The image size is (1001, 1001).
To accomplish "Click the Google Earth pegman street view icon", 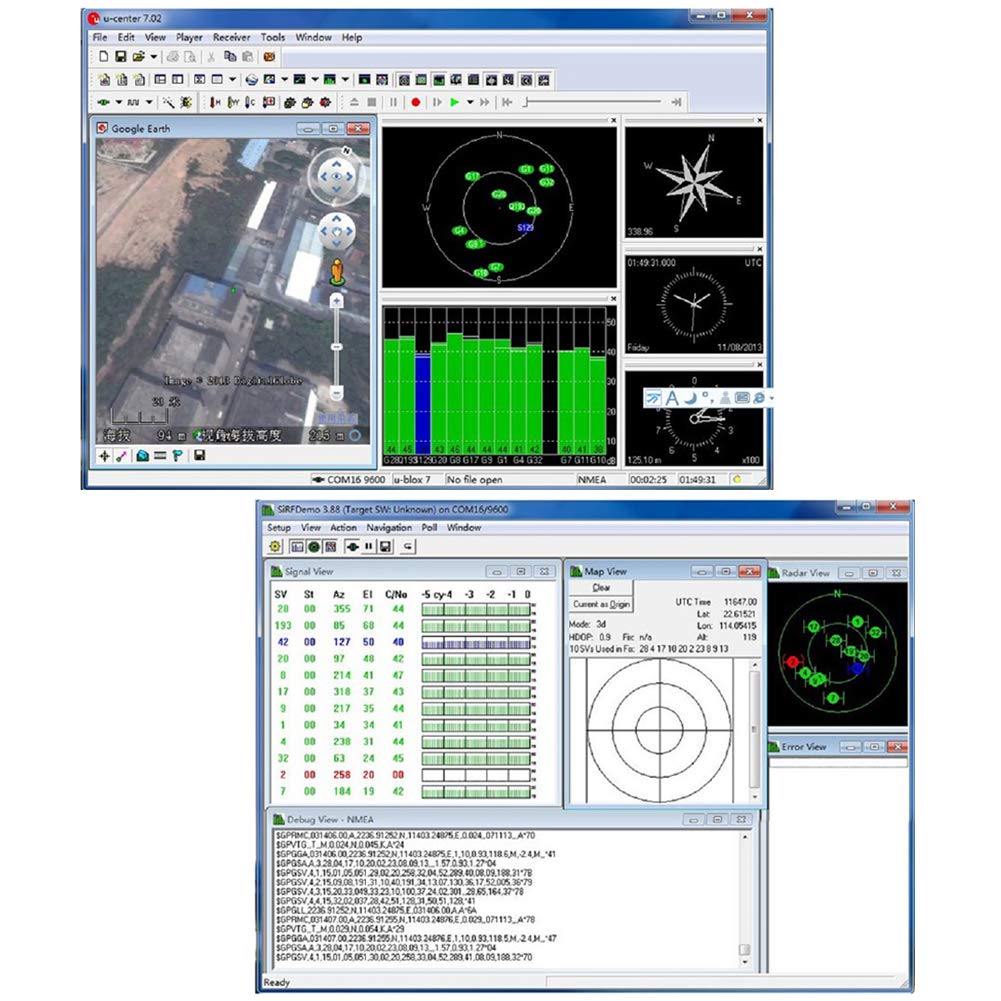I will pyautogui.click(x=337, y=270).
